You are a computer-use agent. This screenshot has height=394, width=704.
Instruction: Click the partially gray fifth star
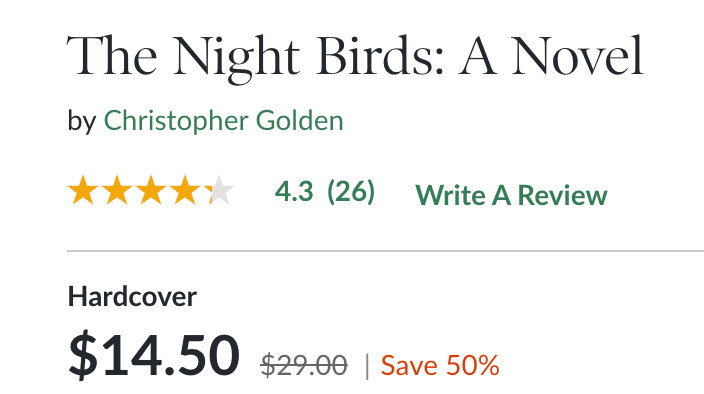(x=219, y=190)
